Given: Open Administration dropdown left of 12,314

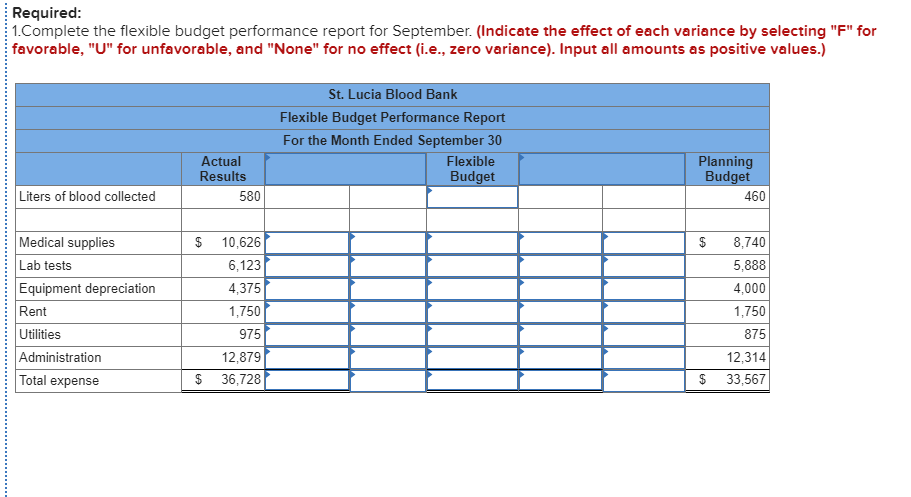Looking at the screenshot, I should (644, 358).
